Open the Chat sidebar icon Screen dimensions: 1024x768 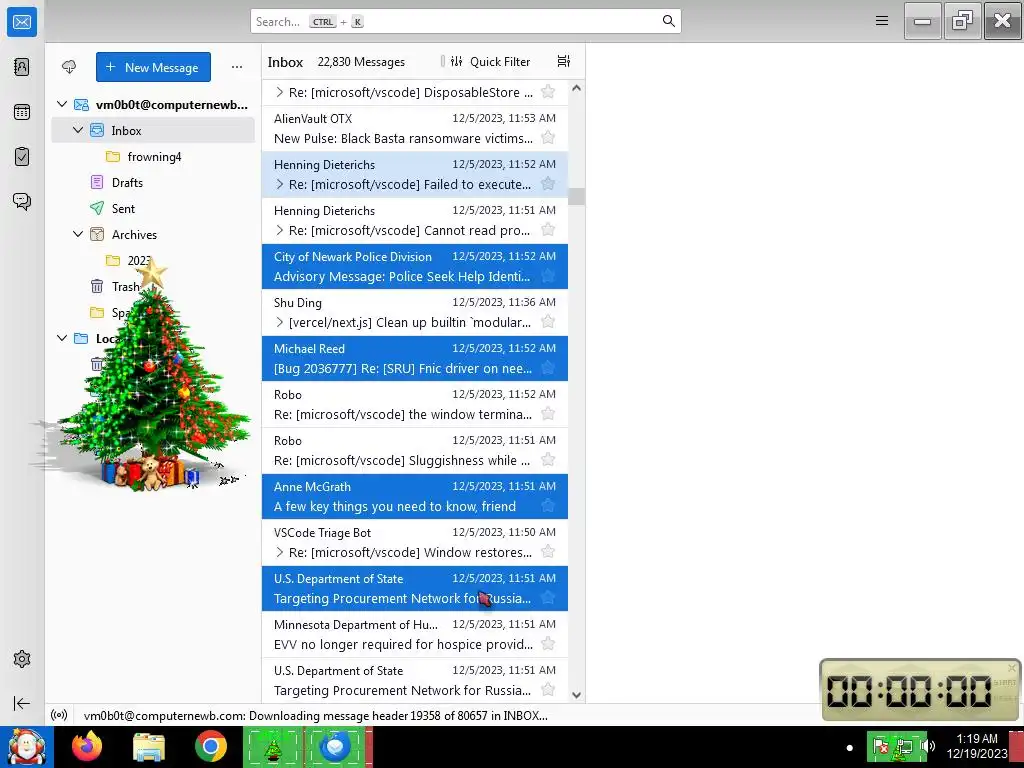click(22, 201)
